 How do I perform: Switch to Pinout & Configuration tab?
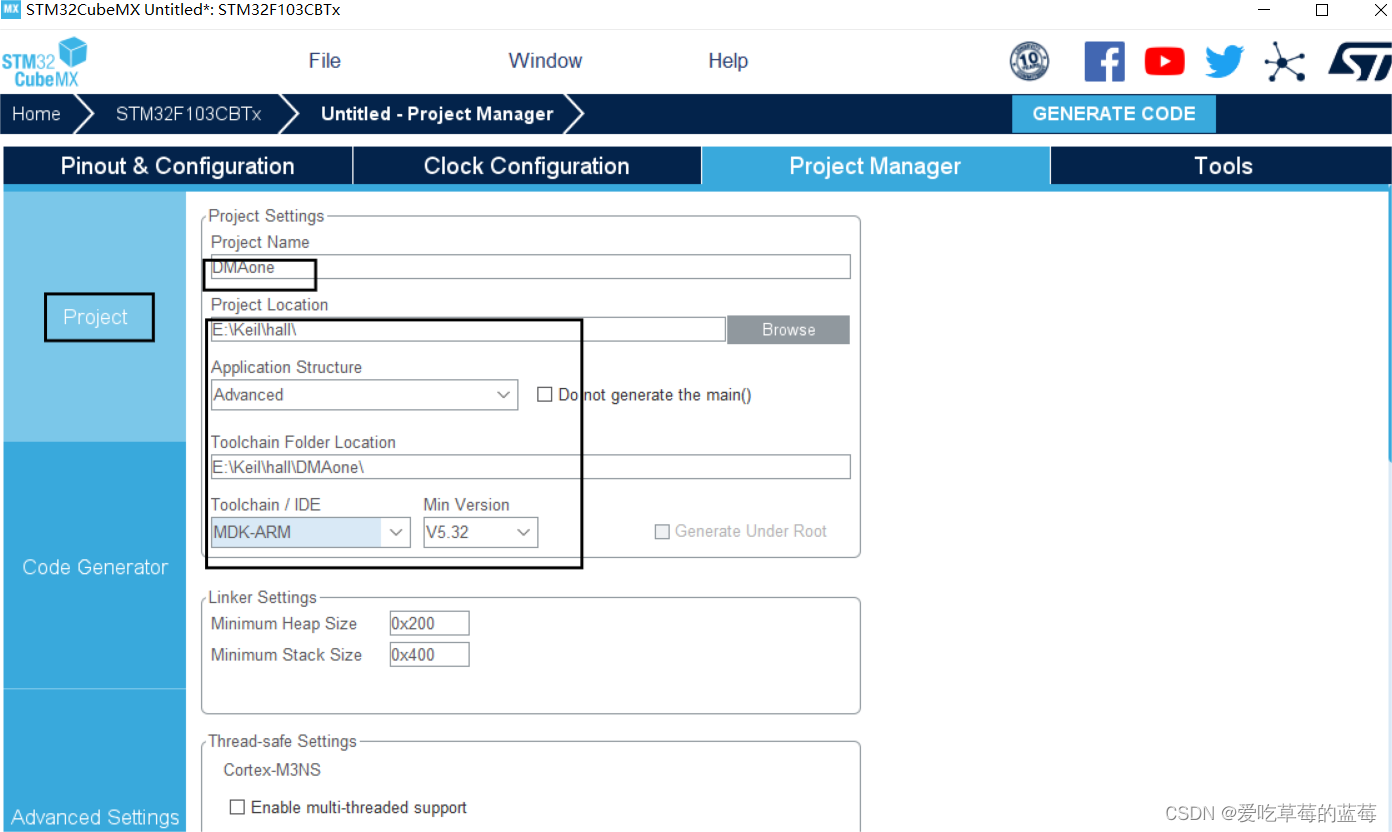pos(178,166)
